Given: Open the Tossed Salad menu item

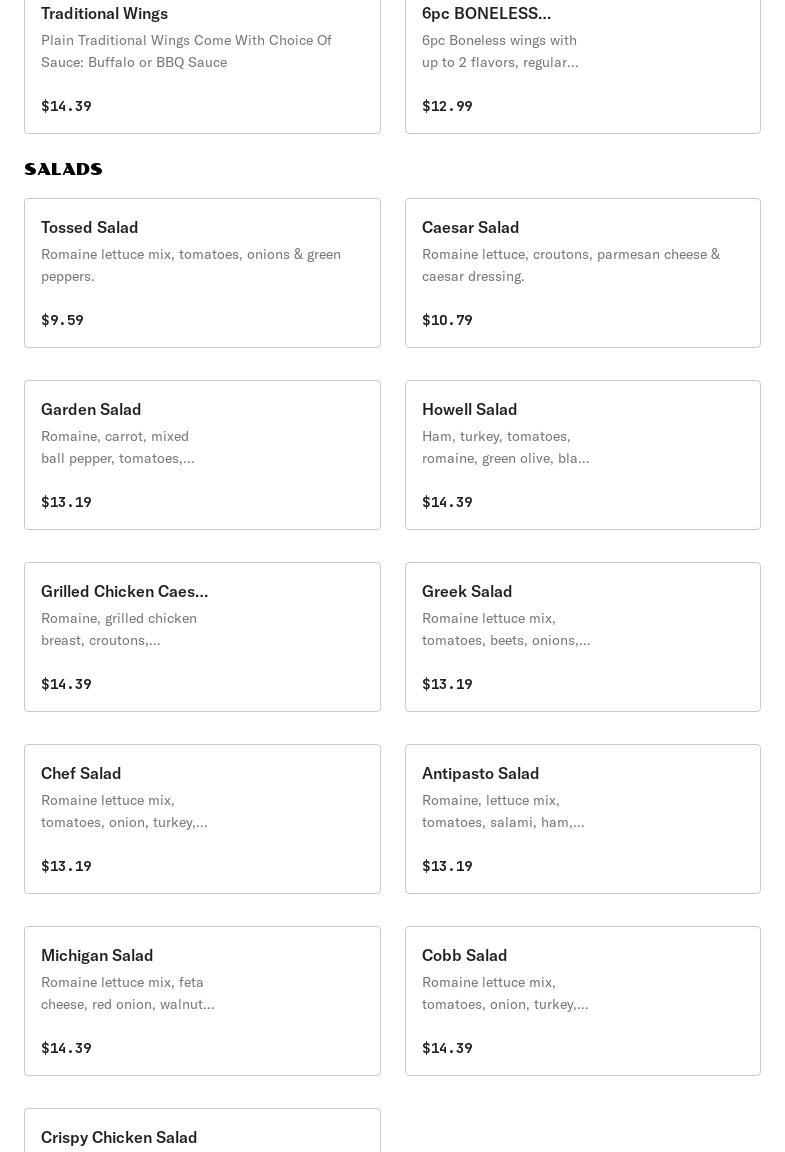Looking at the screenshot, I should click(202, 273).
